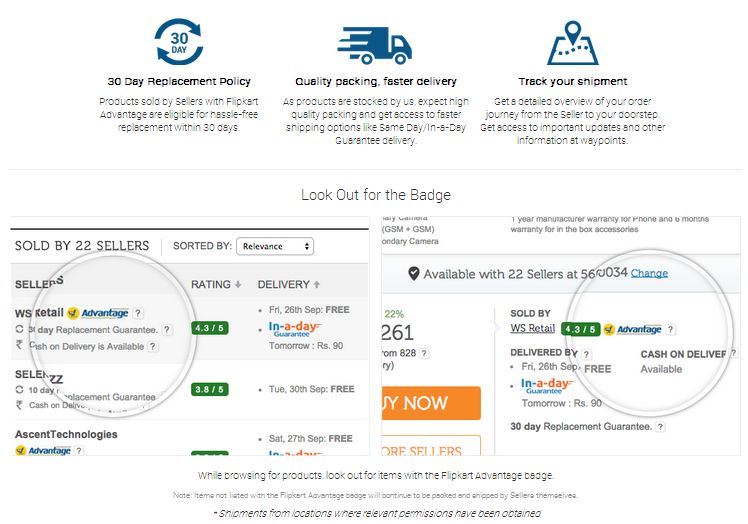This screenshot has width=748, height=524.
Task: Click the help icon next to AscentTechnologies Advantage badge
Action: [x=79, y=451]
